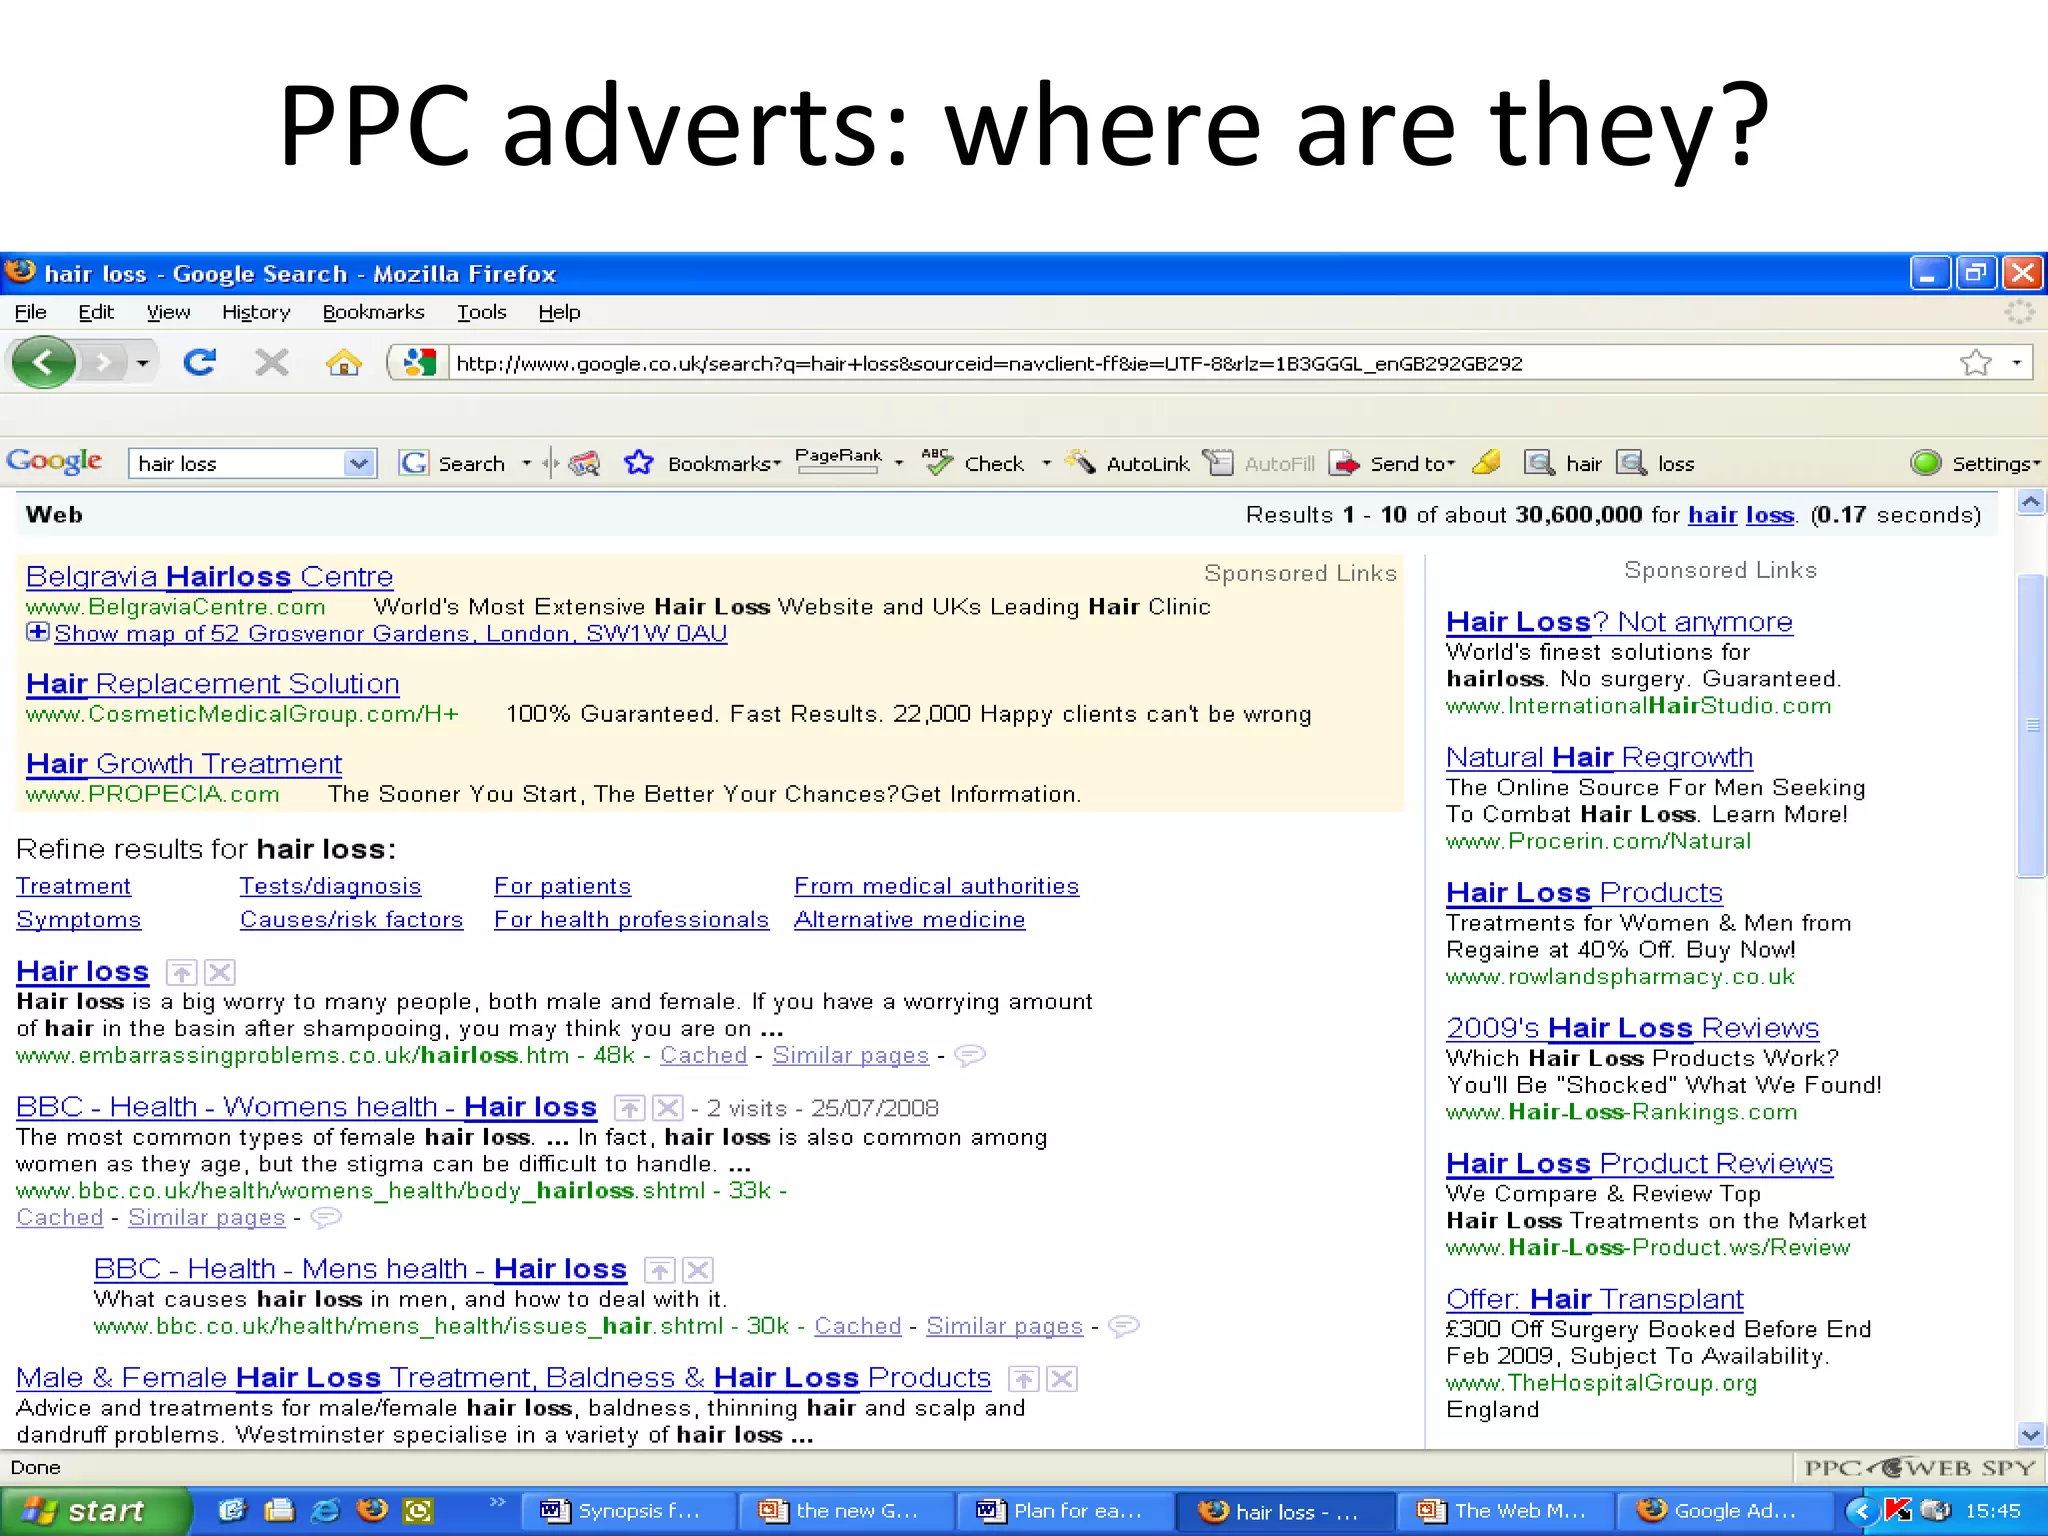Click the scrollbar up arrow

(x=2031, y=503)
